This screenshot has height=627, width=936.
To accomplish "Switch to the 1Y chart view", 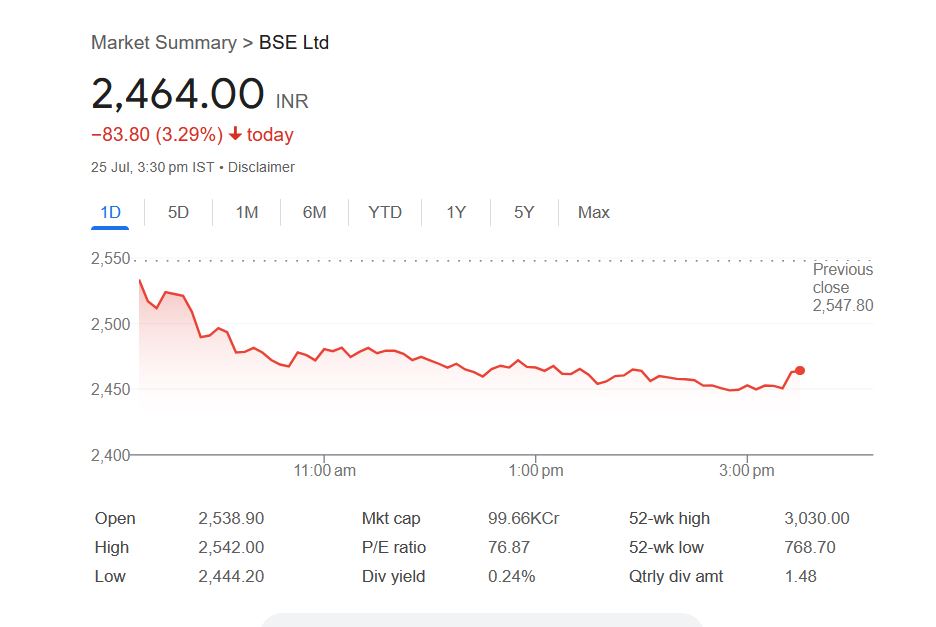I will point(456,212).
